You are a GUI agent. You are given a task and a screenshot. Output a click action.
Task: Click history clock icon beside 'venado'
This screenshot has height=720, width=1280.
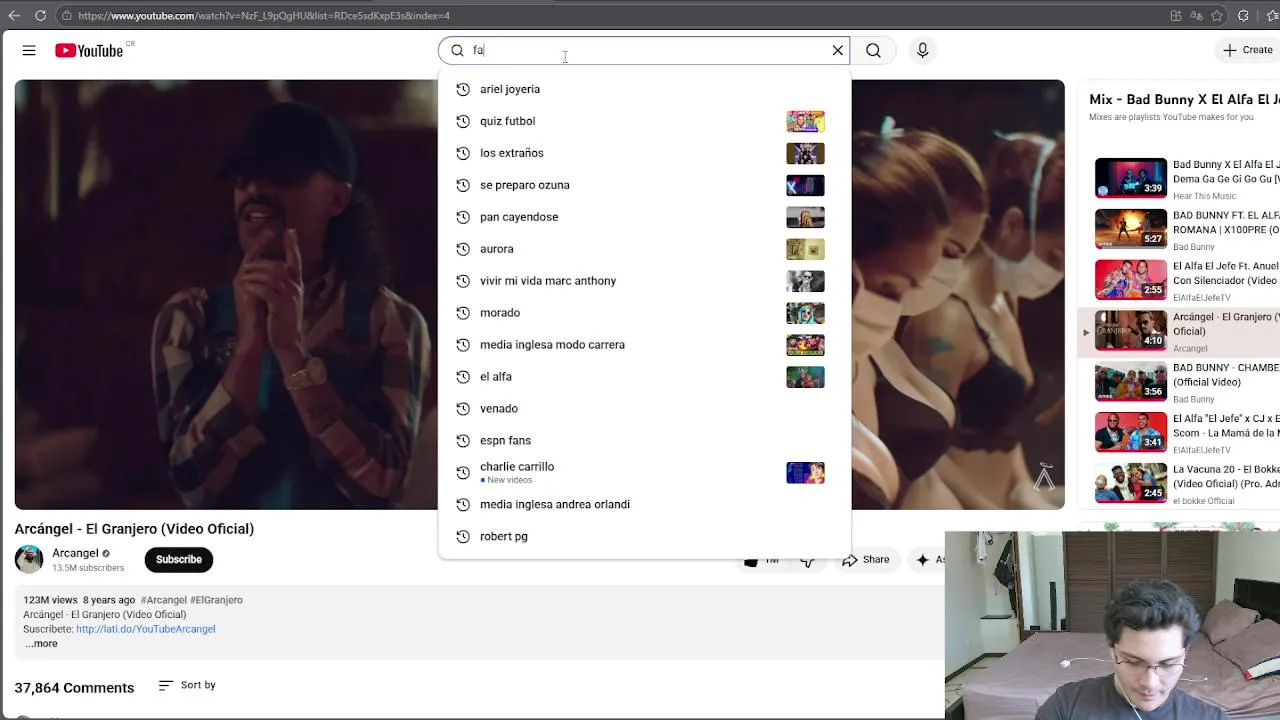463,409
